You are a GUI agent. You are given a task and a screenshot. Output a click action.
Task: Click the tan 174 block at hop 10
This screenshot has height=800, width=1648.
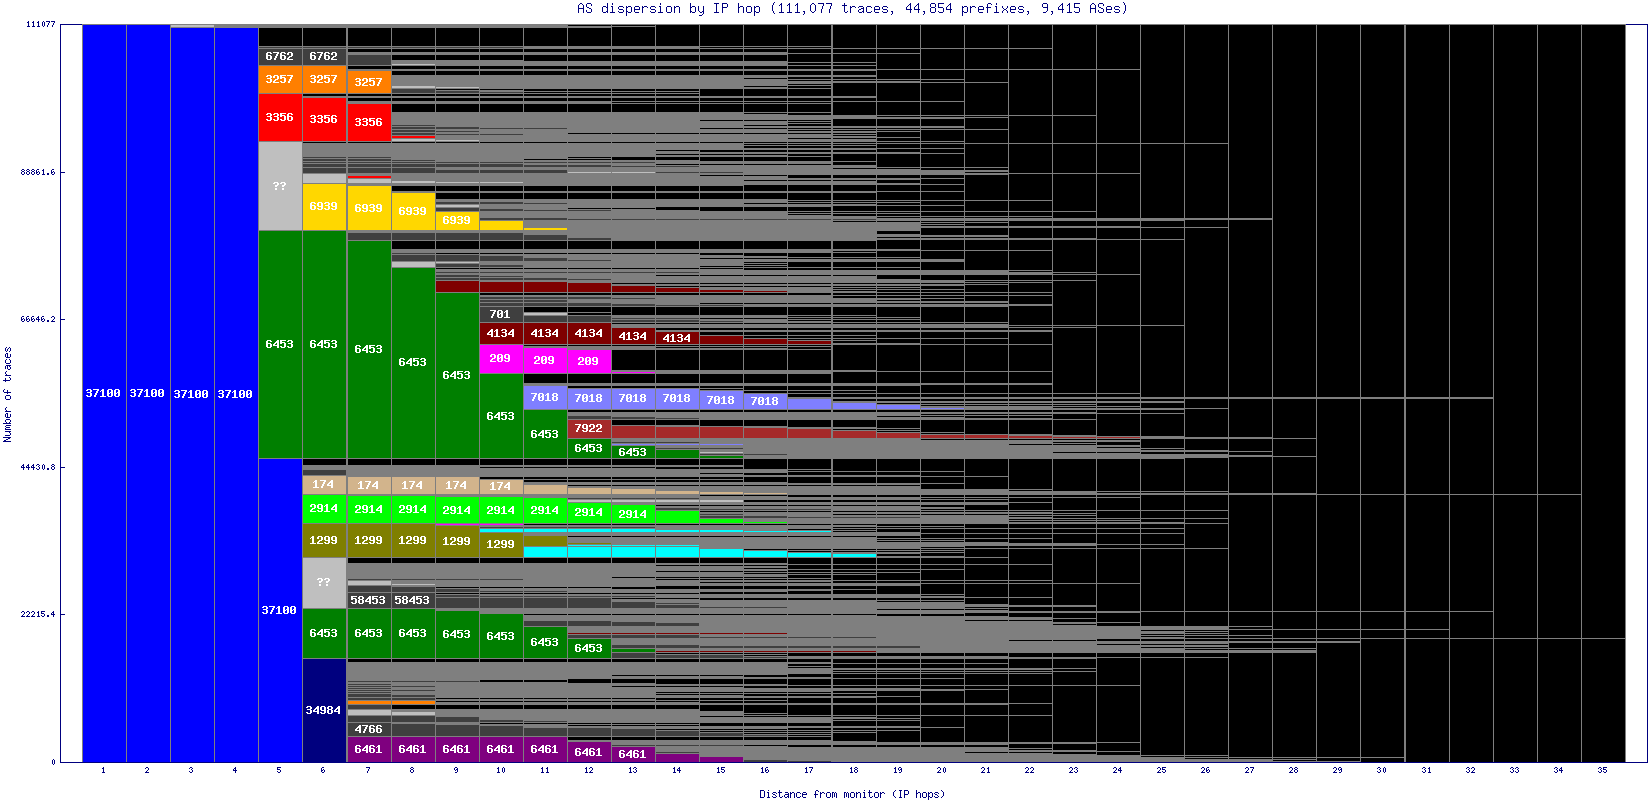tap(500, 487)
